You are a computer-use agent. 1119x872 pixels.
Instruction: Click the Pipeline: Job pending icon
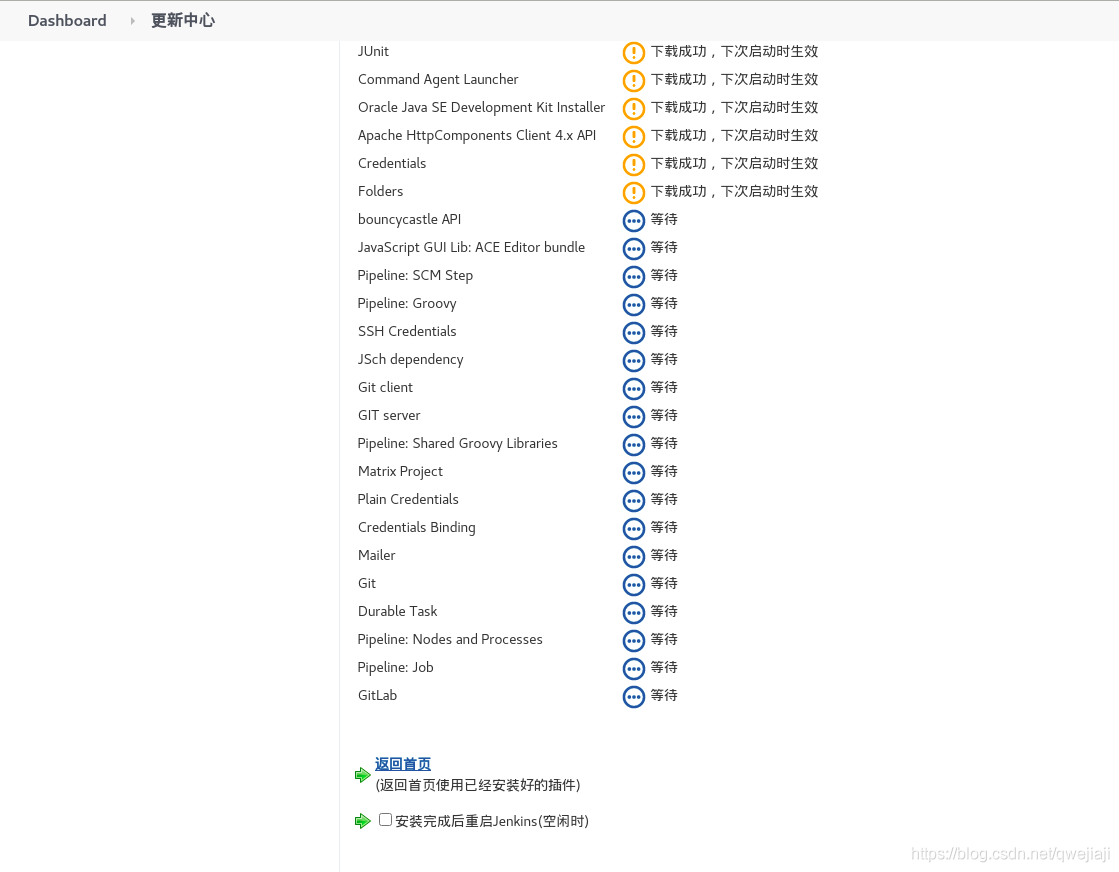pos(633,669)
